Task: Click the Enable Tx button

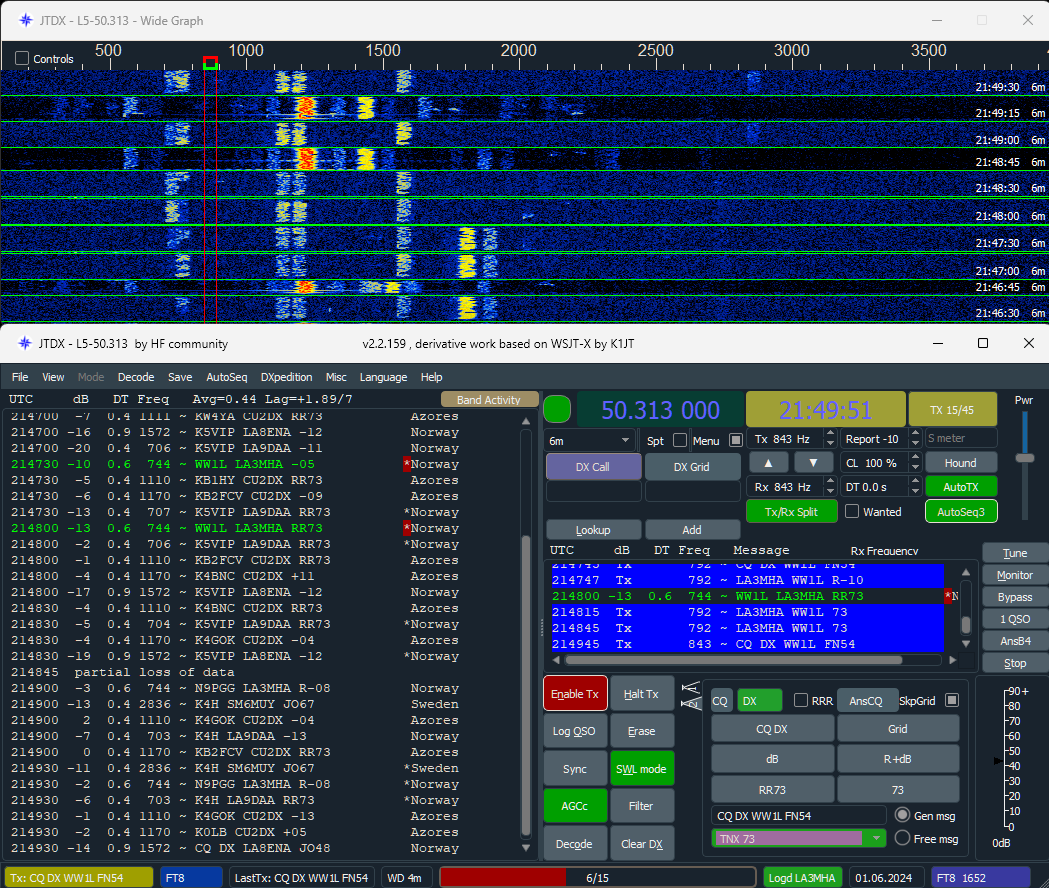Action: click(x=575, y=694)
